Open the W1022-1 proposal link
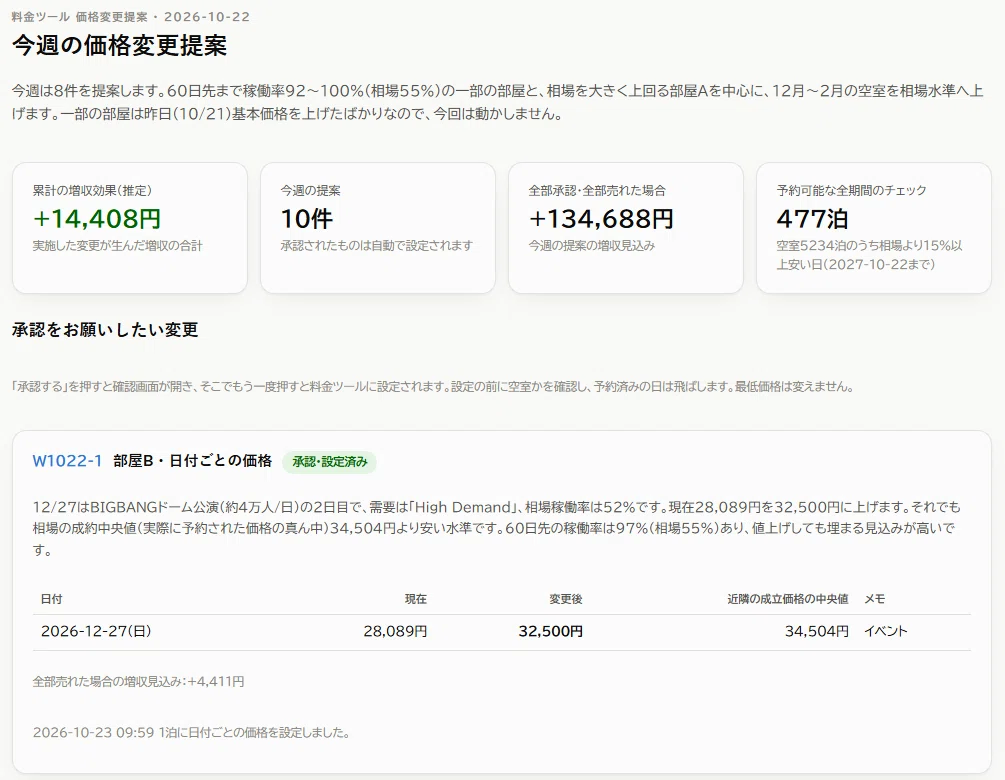Screen dimensions: 1005x780 (x=67, y=461)
